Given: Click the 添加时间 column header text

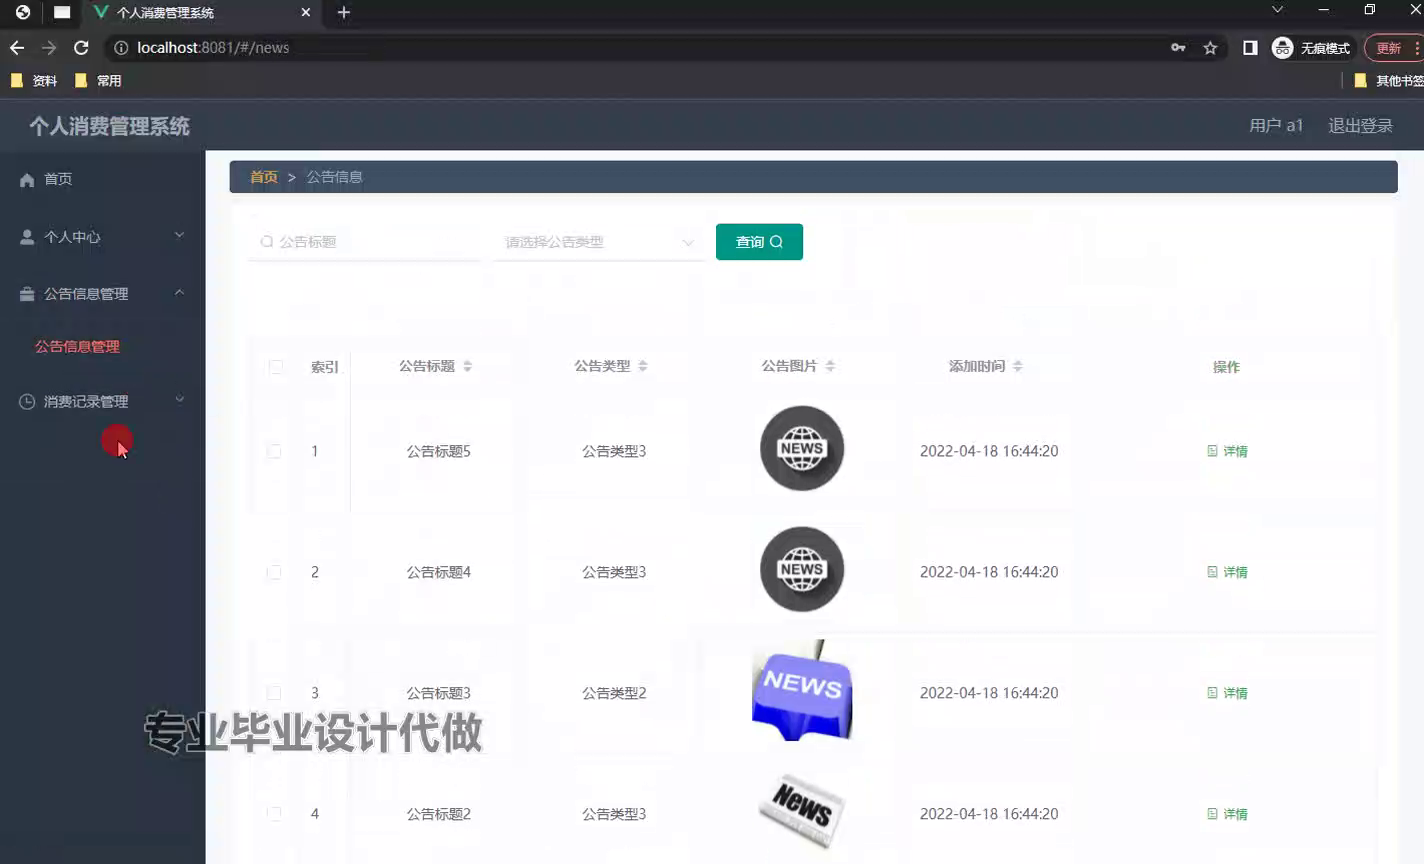Looking at the screenshot, I should [977, 367].
